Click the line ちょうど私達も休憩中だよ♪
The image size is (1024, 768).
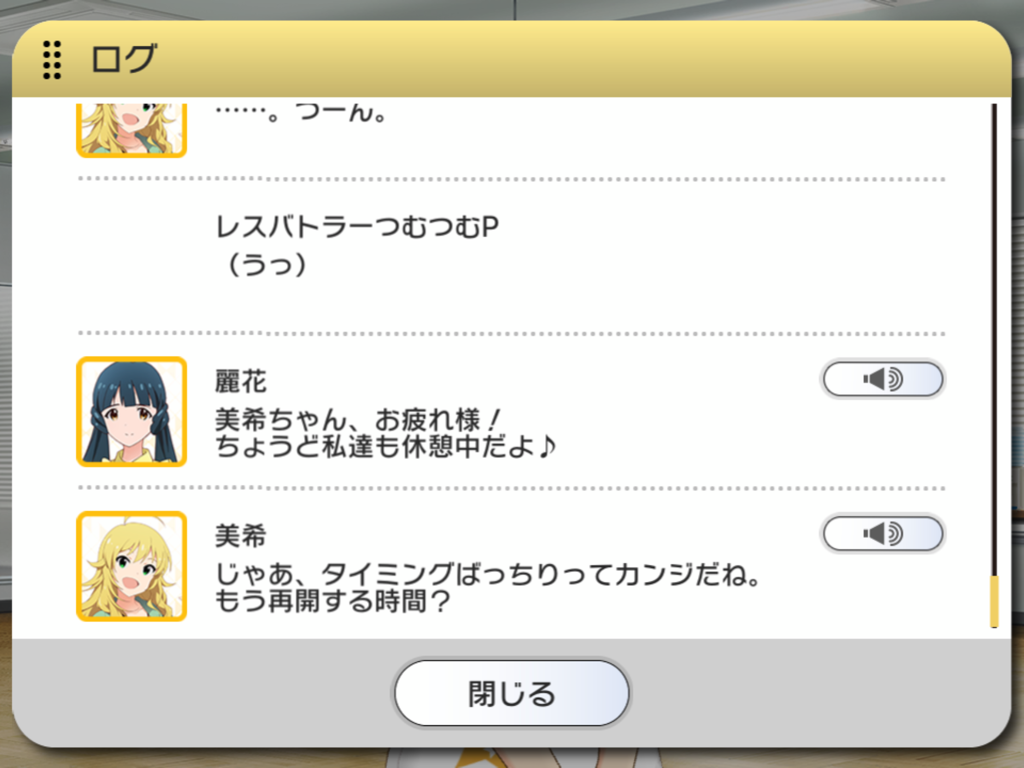(x=385, y=447)
